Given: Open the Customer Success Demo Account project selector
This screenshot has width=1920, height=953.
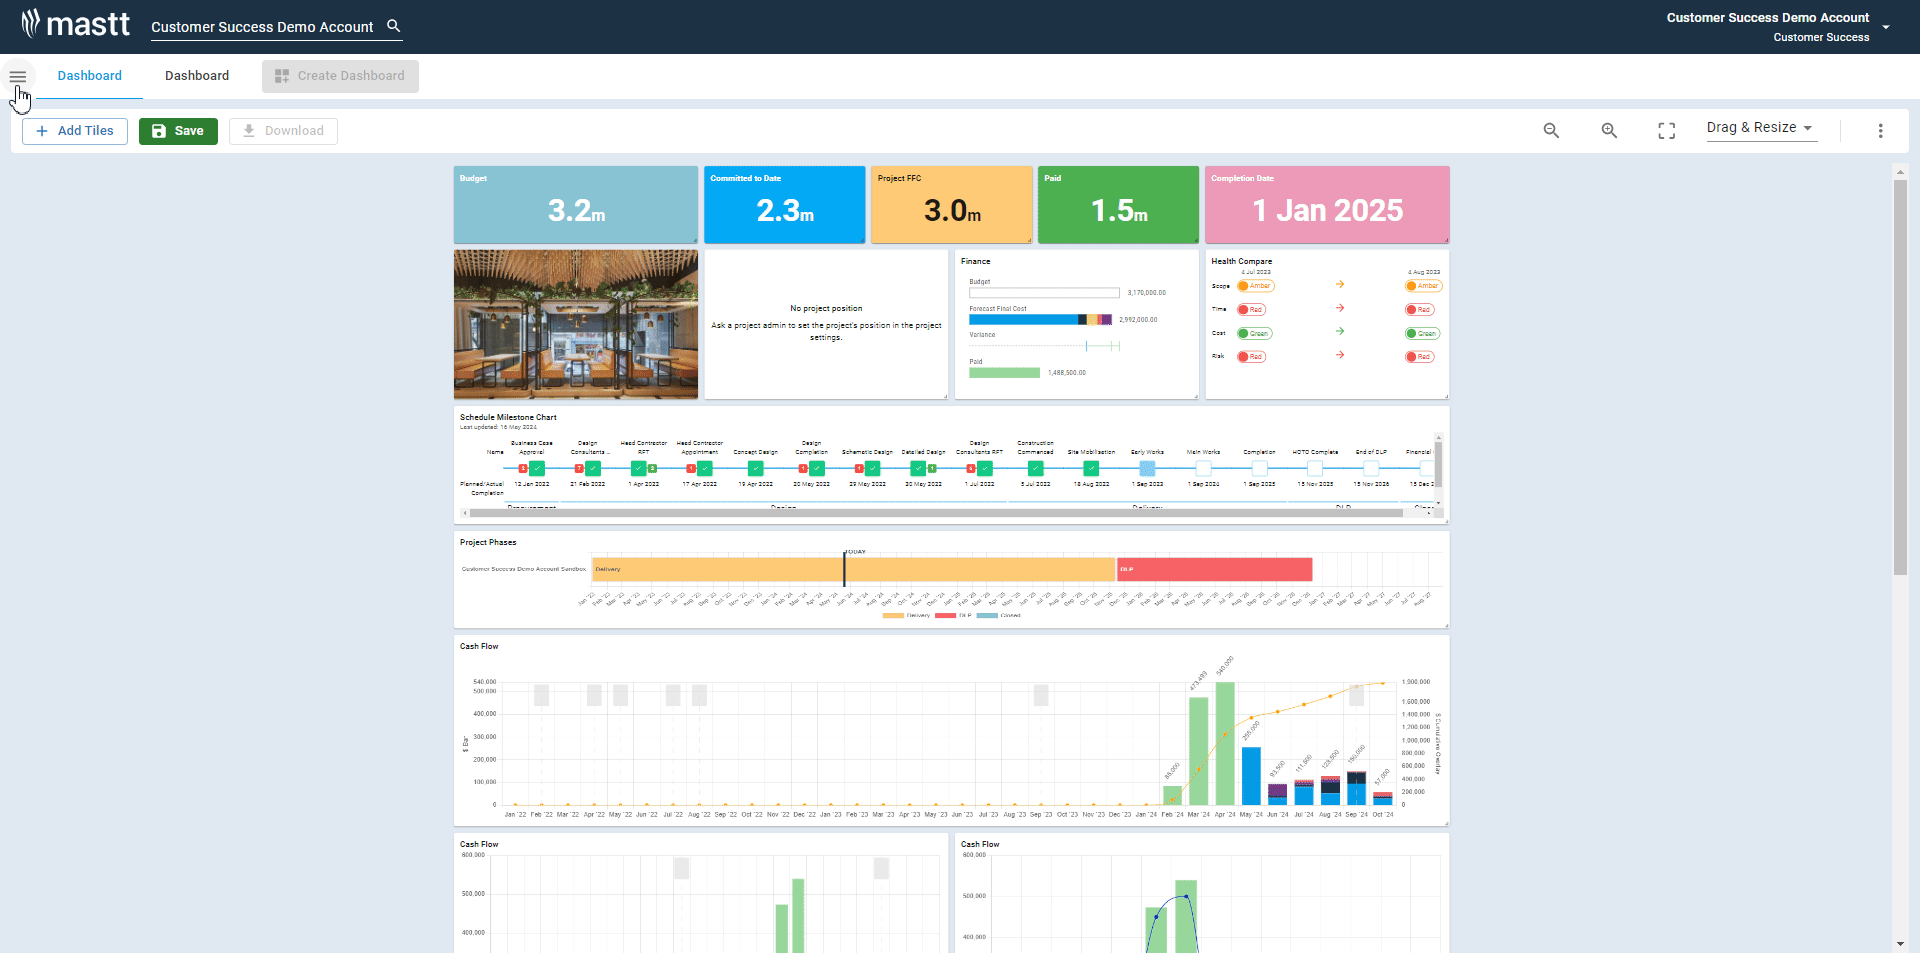Looking at the screenshot, I should [262, 27].
